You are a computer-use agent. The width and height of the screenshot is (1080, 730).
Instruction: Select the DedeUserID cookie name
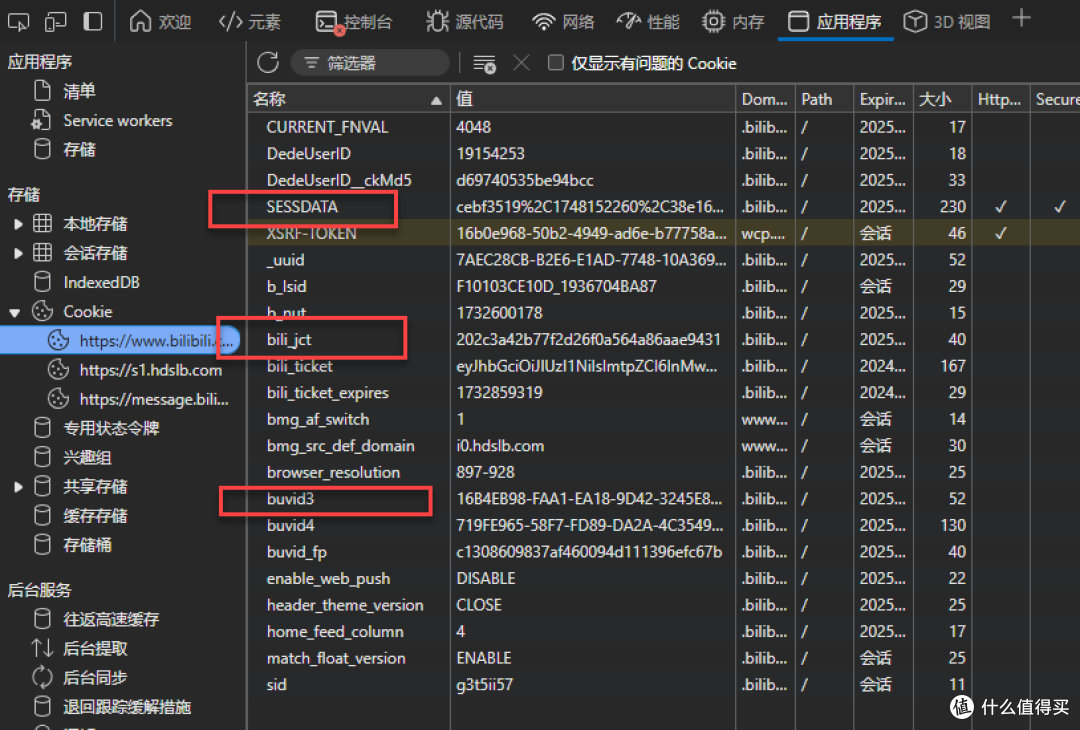[x=309, y=154]
